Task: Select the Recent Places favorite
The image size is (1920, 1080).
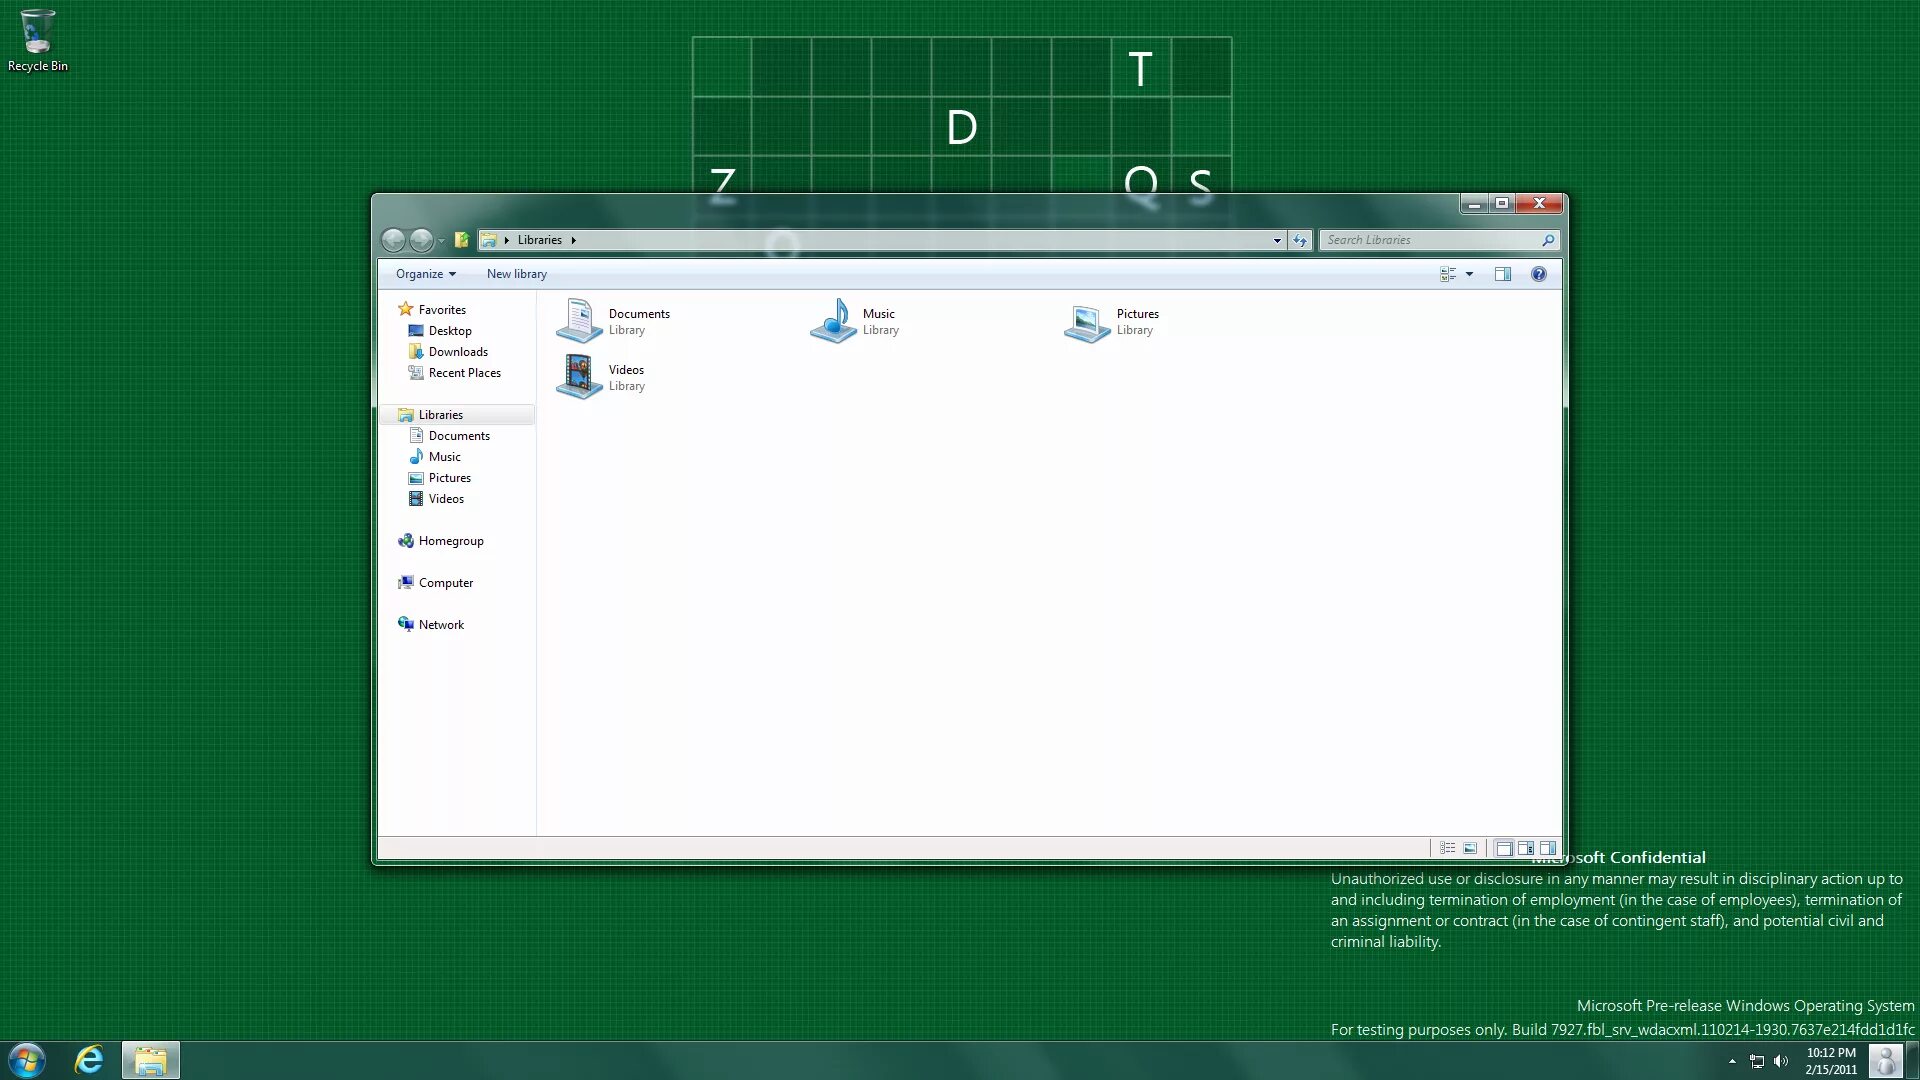Action: 464,372
